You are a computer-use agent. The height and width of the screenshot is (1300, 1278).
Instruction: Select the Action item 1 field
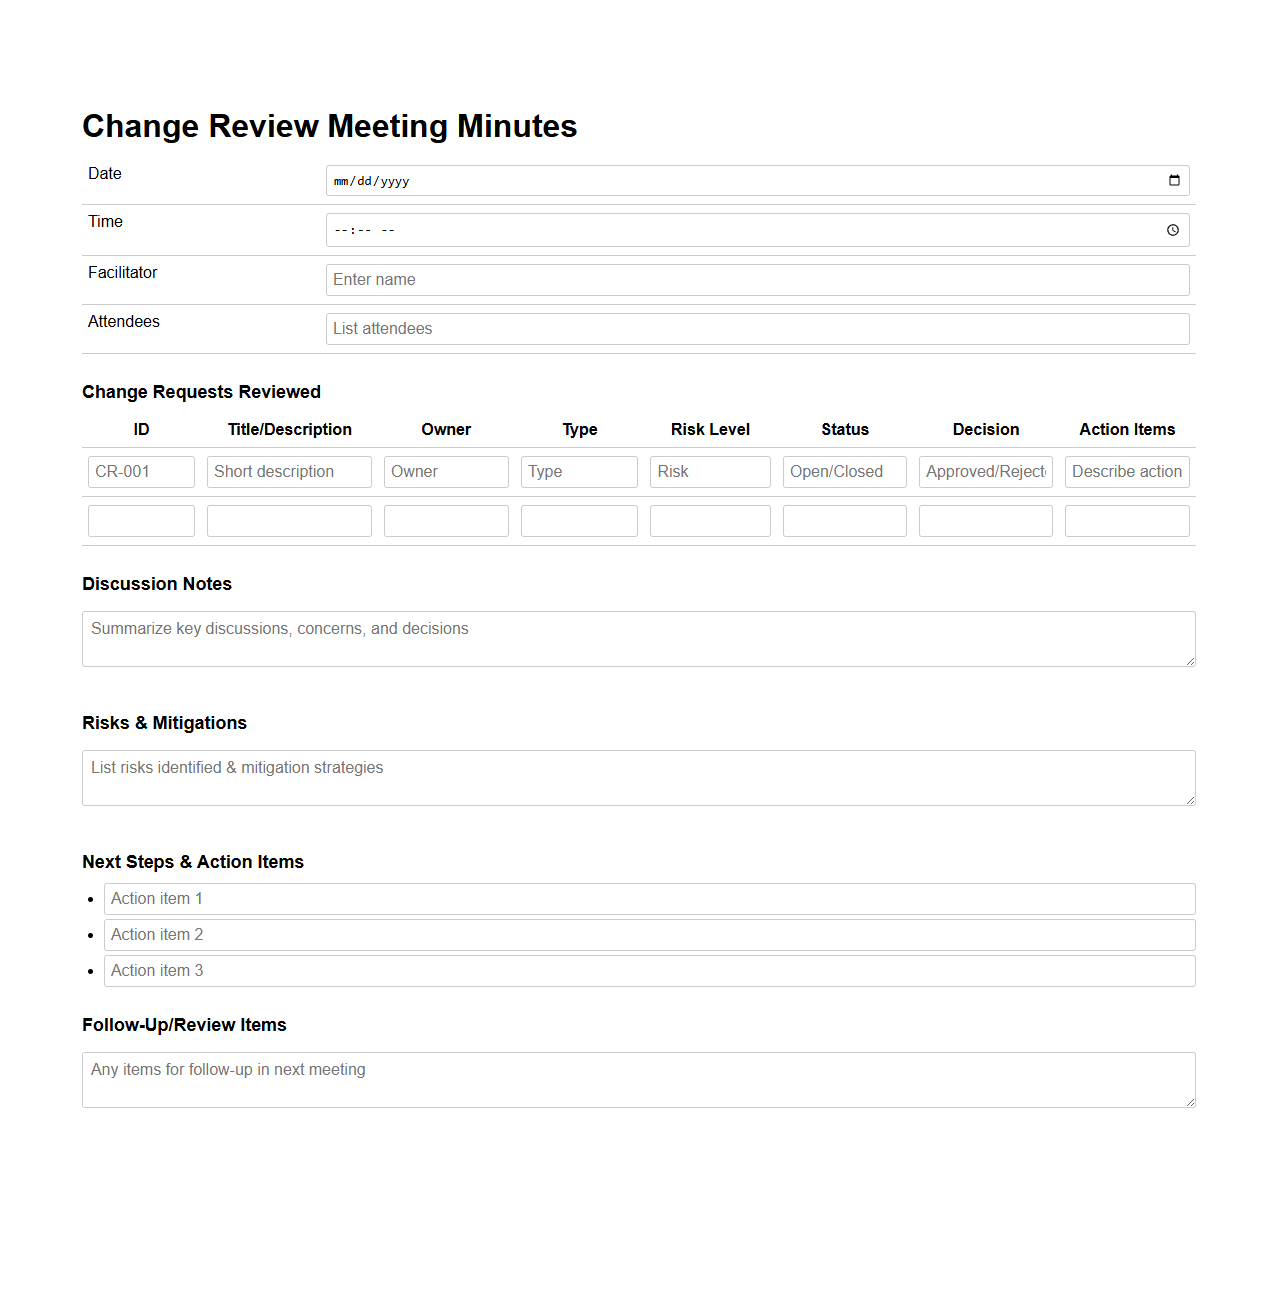(649, 898)
